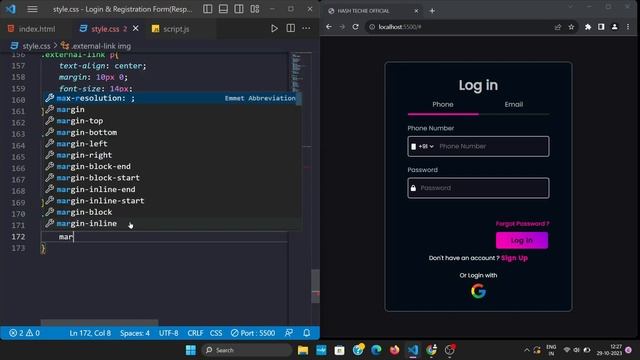Viewport: 640px width, 360px height.
Task: Open editor More Actions ellipsis
Action: (x=306, y=29)
